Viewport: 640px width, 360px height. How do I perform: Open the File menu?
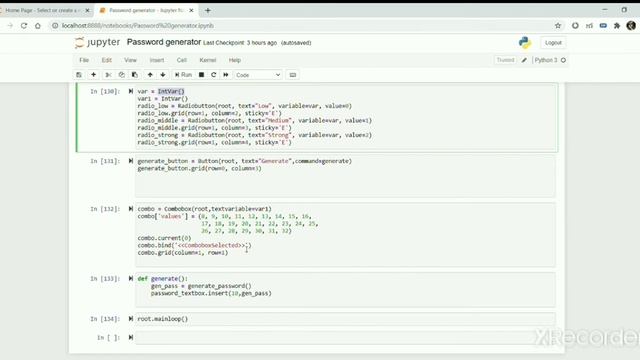pyautogui.click(x=84, y=60)
